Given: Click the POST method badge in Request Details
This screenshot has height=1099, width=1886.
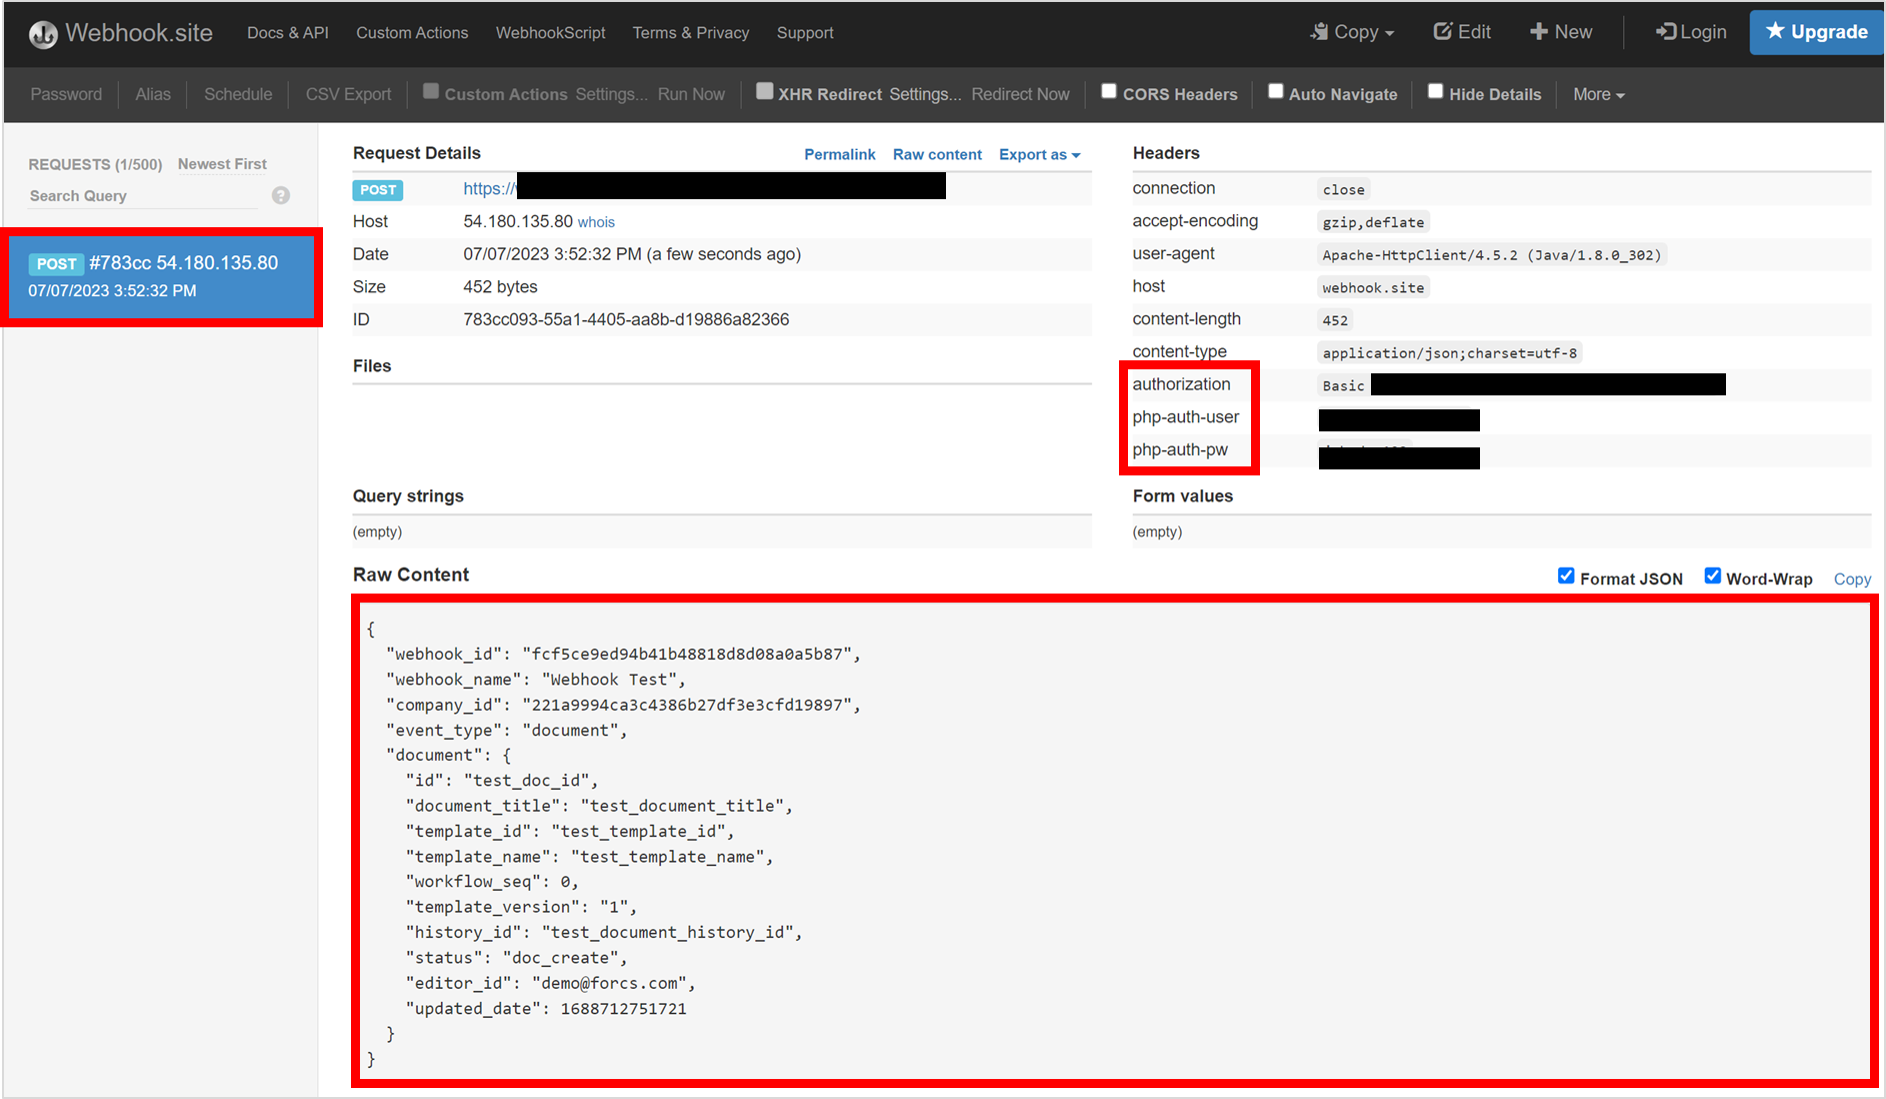Looking at the screenshot, I should [378, 190].
